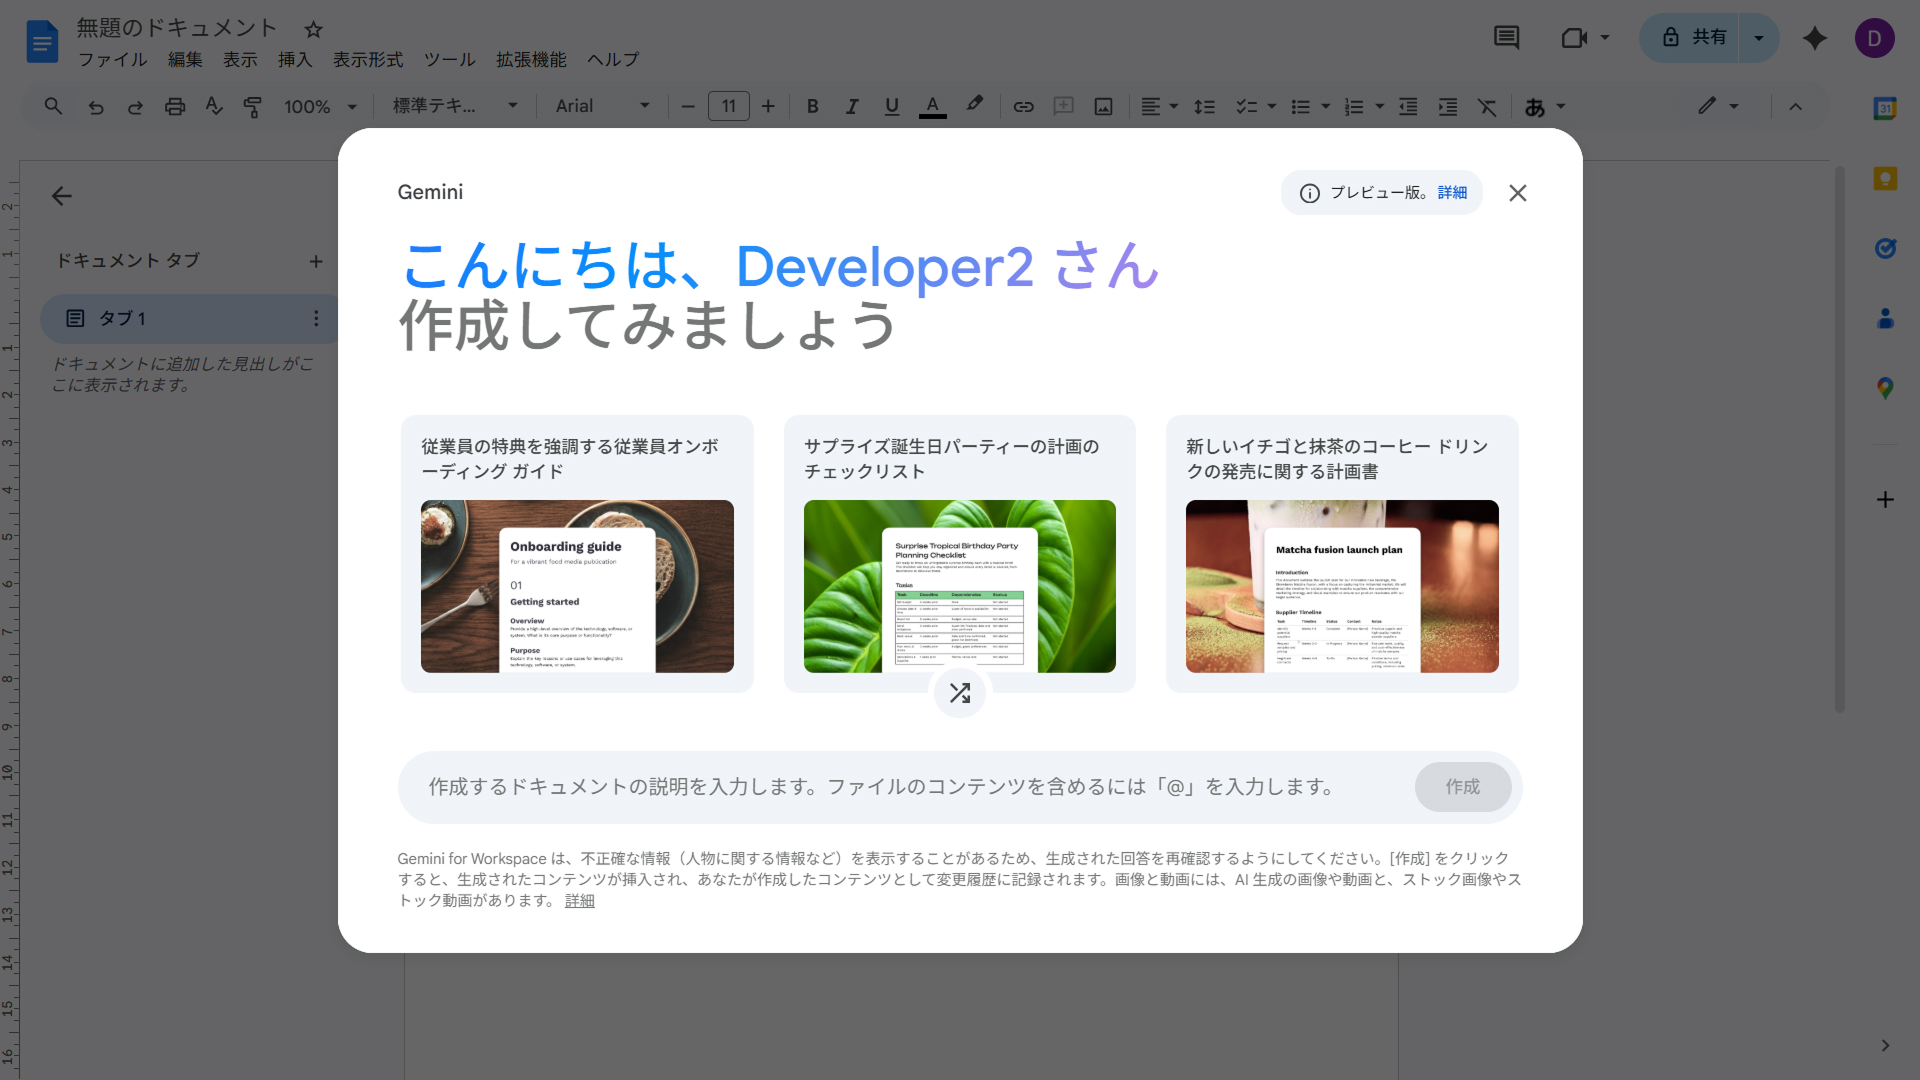Image resolution: width=1920 pixels, height=1080 pixels.
Task: Toggle bold formatting
Action: 813,107
